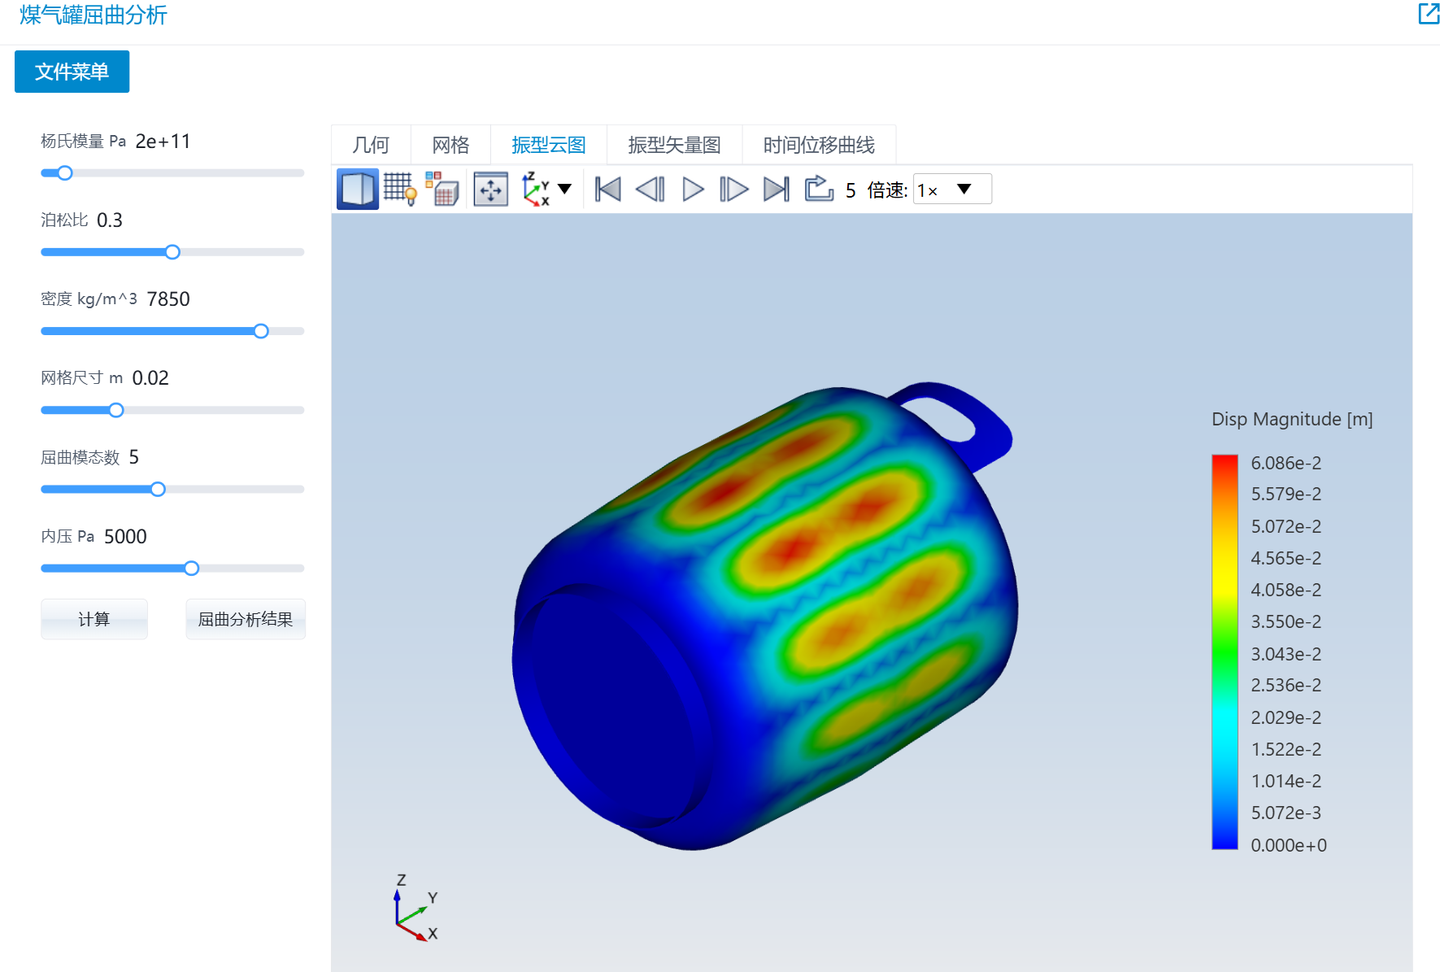Step forward one animation frame
The image size is (1440, 972).
click(734, 189)
